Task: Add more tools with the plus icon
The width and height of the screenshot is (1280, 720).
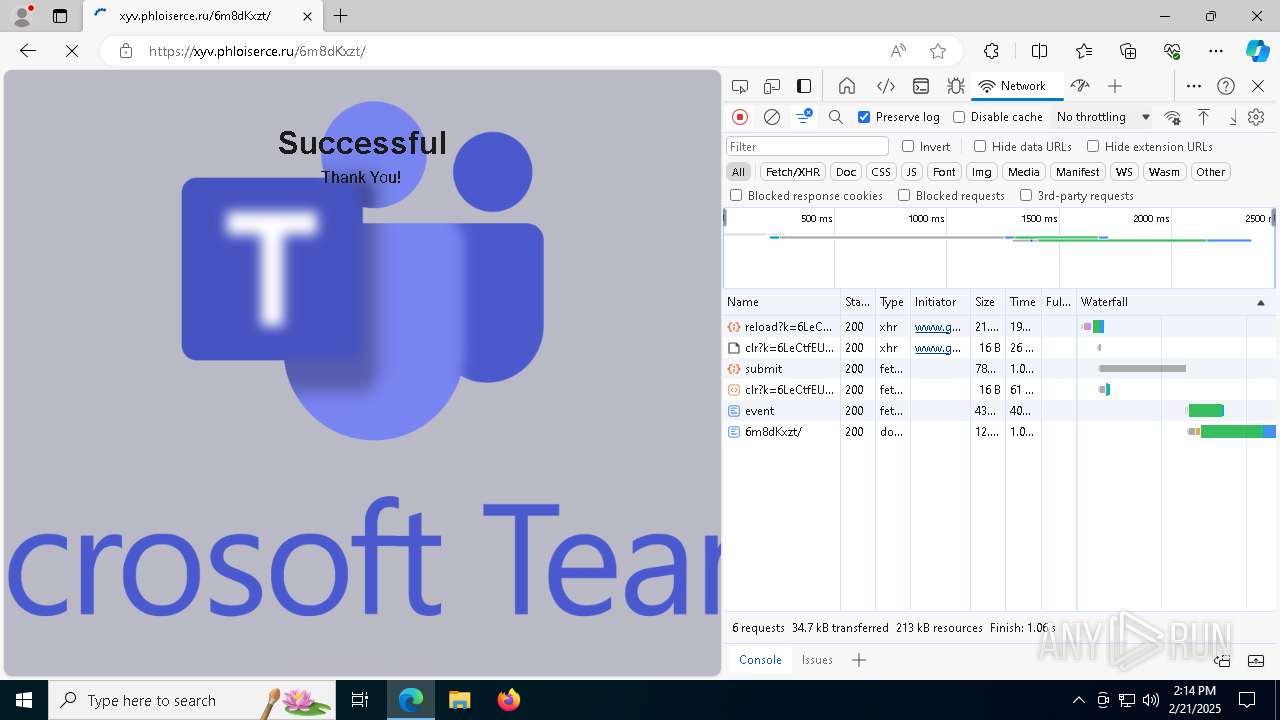Action: point(1115,86)
